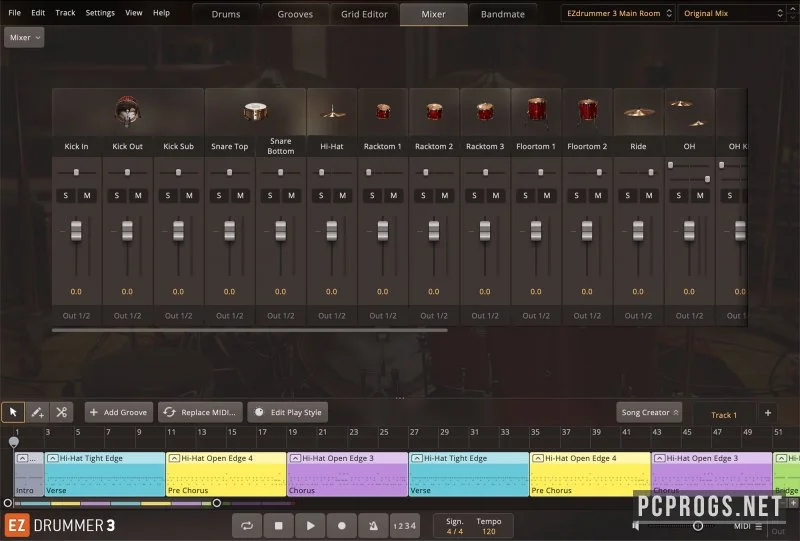Add a new track with plus icon
This screenshot has width=800, height=541.
point(768,413)
